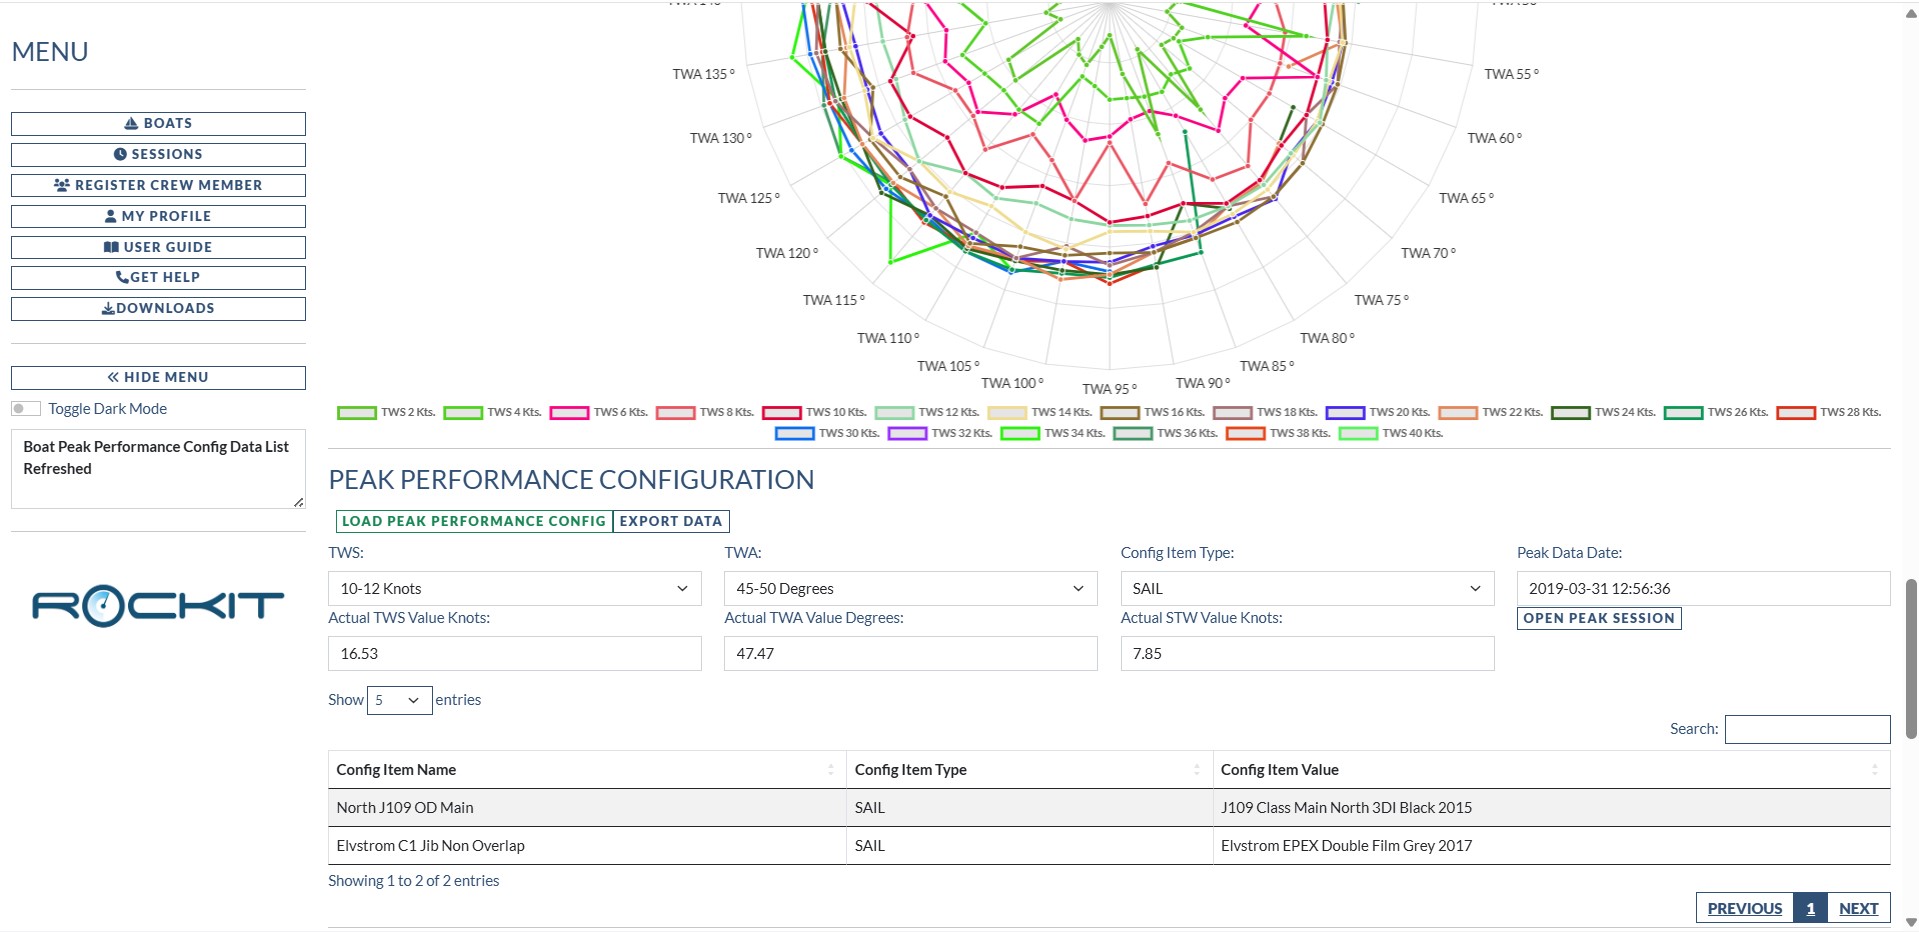Click the table Search input field
Image resolution: width=1919 pixels, height=932 pixels.
tap(1807, 730)
